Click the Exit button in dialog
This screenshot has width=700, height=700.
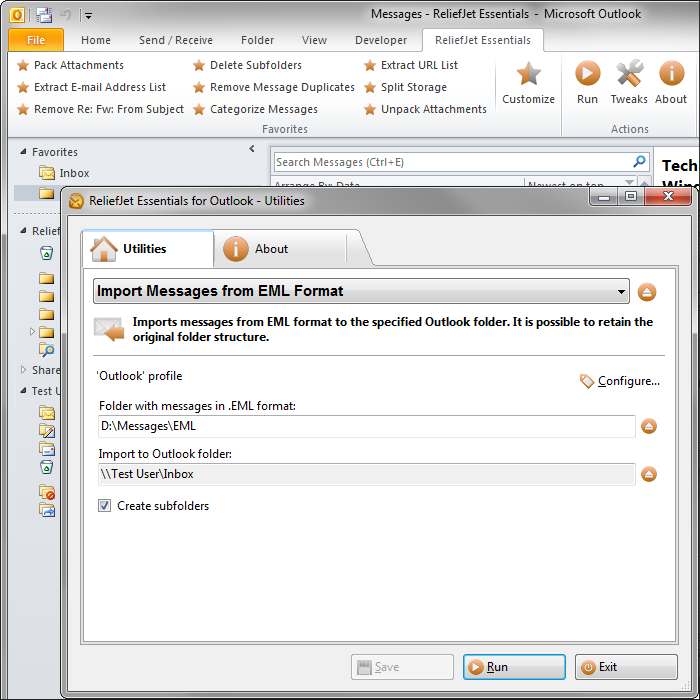(626, 667)
